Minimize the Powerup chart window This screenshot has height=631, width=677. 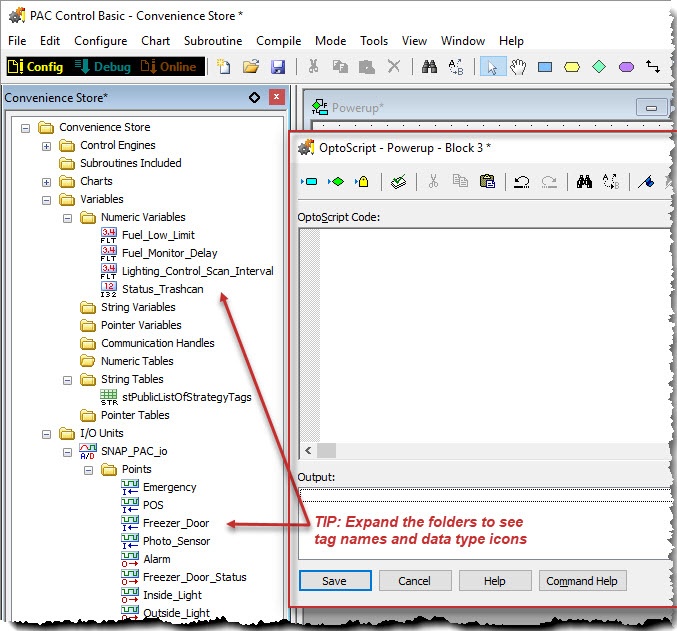652,108
